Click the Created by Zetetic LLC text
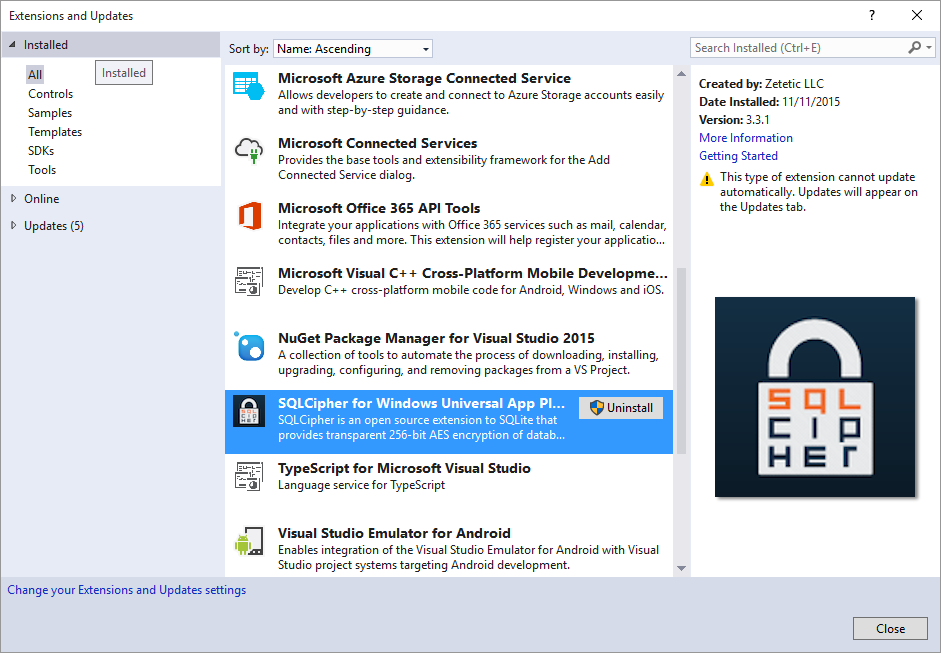Image resolution: width=941 pixels, height=653 pixels. pyautogui.click(x=762, y=83)
